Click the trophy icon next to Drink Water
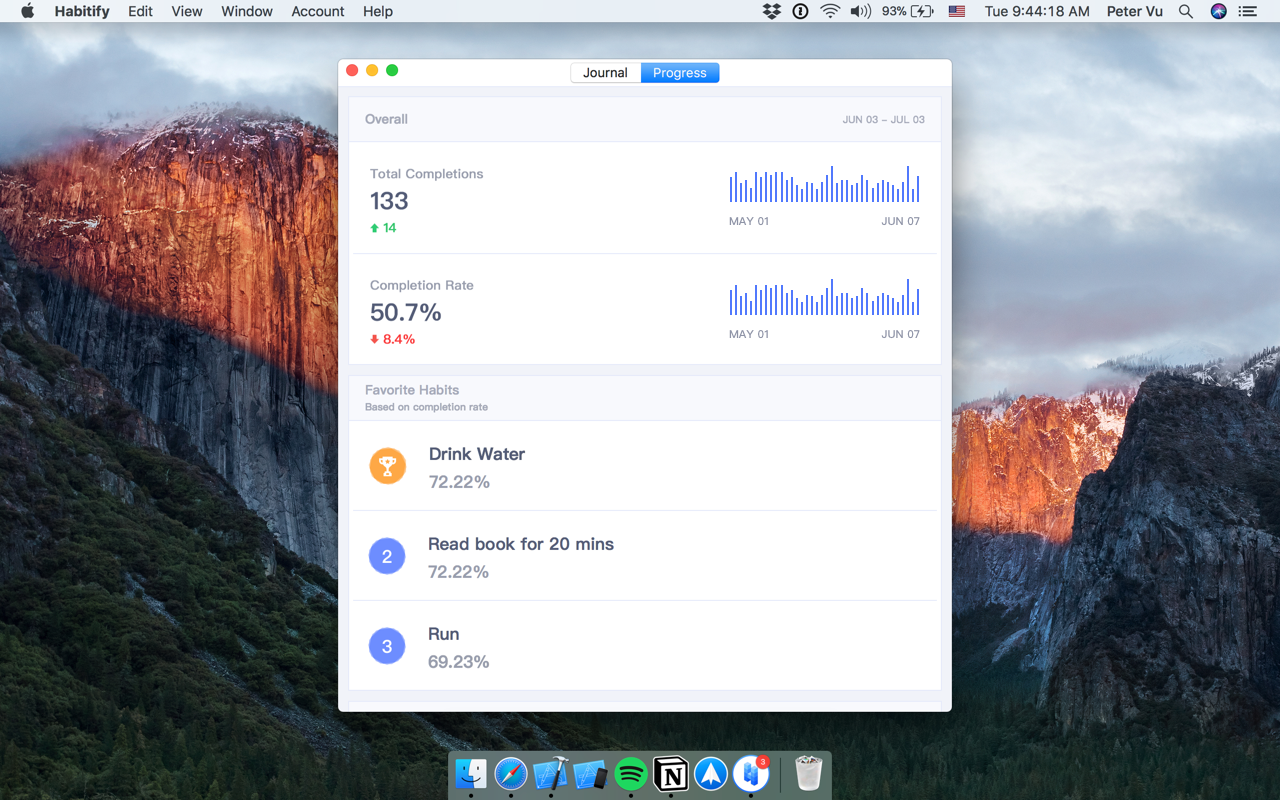The width and height of the screenshot is (1280, 800). pos(387,466)
